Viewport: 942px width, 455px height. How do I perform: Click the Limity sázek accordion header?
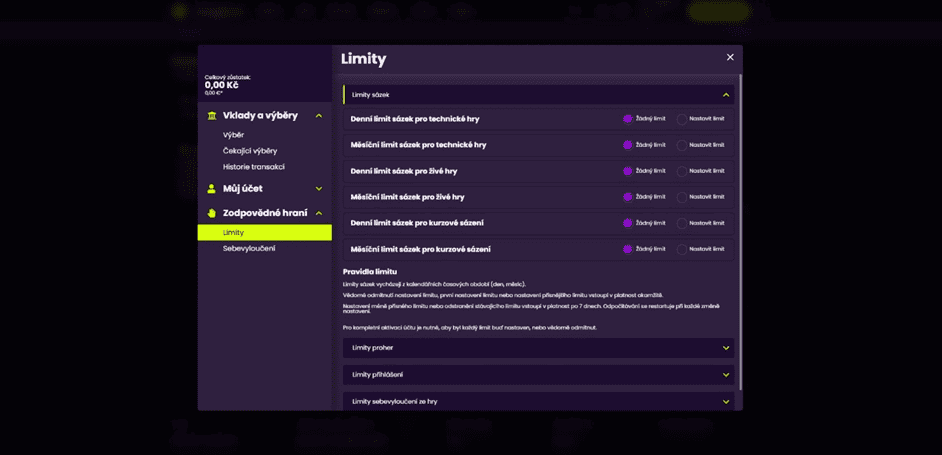pyautogui.click(x=538, y=95)
